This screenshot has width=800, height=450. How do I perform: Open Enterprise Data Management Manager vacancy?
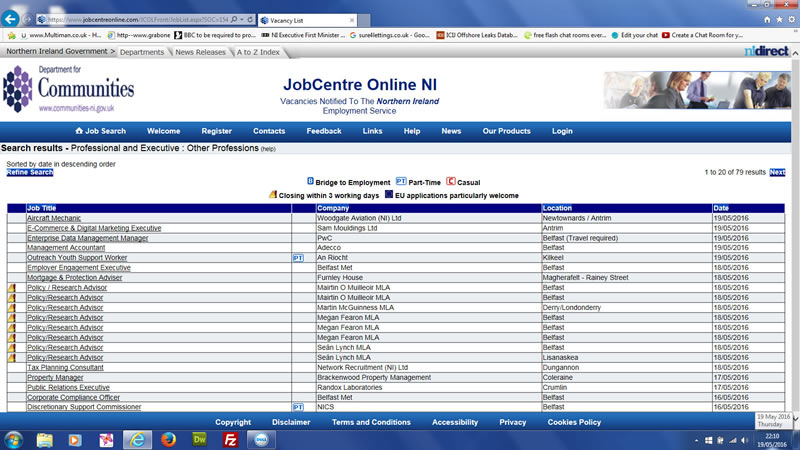pos(87,238)
